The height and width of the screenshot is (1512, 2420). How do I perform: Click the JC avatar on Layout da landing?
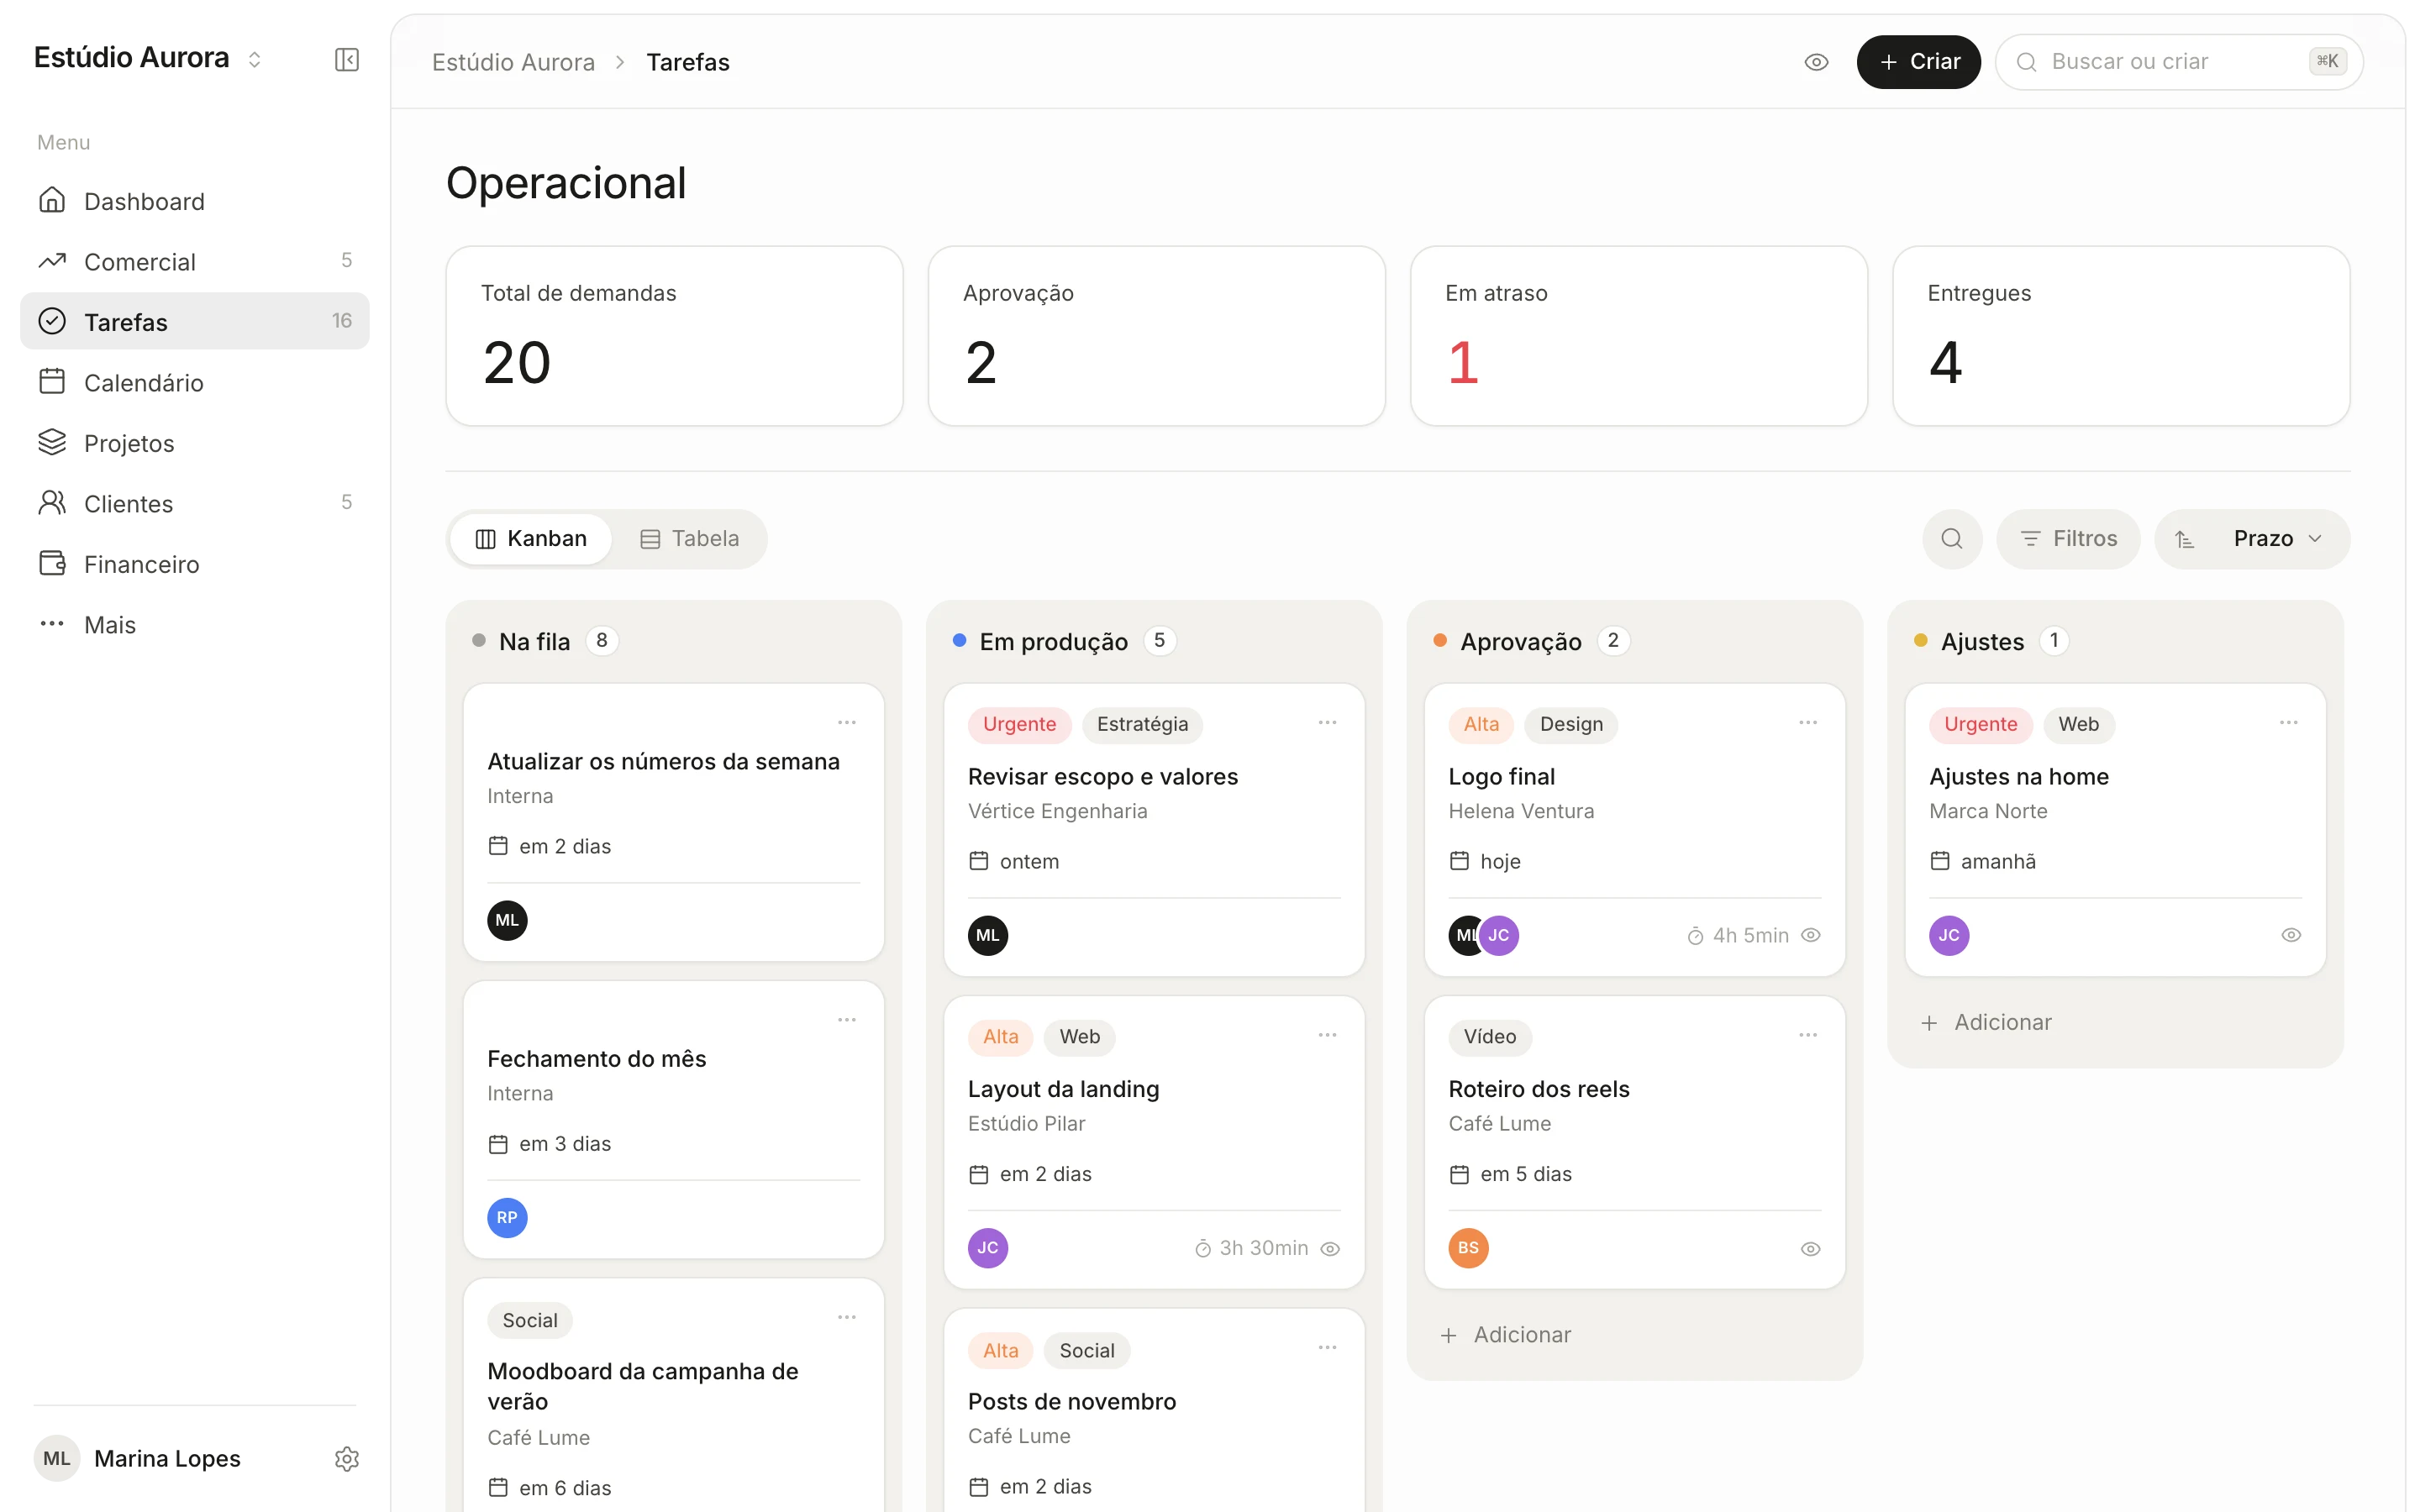[x=987, y=1247]
